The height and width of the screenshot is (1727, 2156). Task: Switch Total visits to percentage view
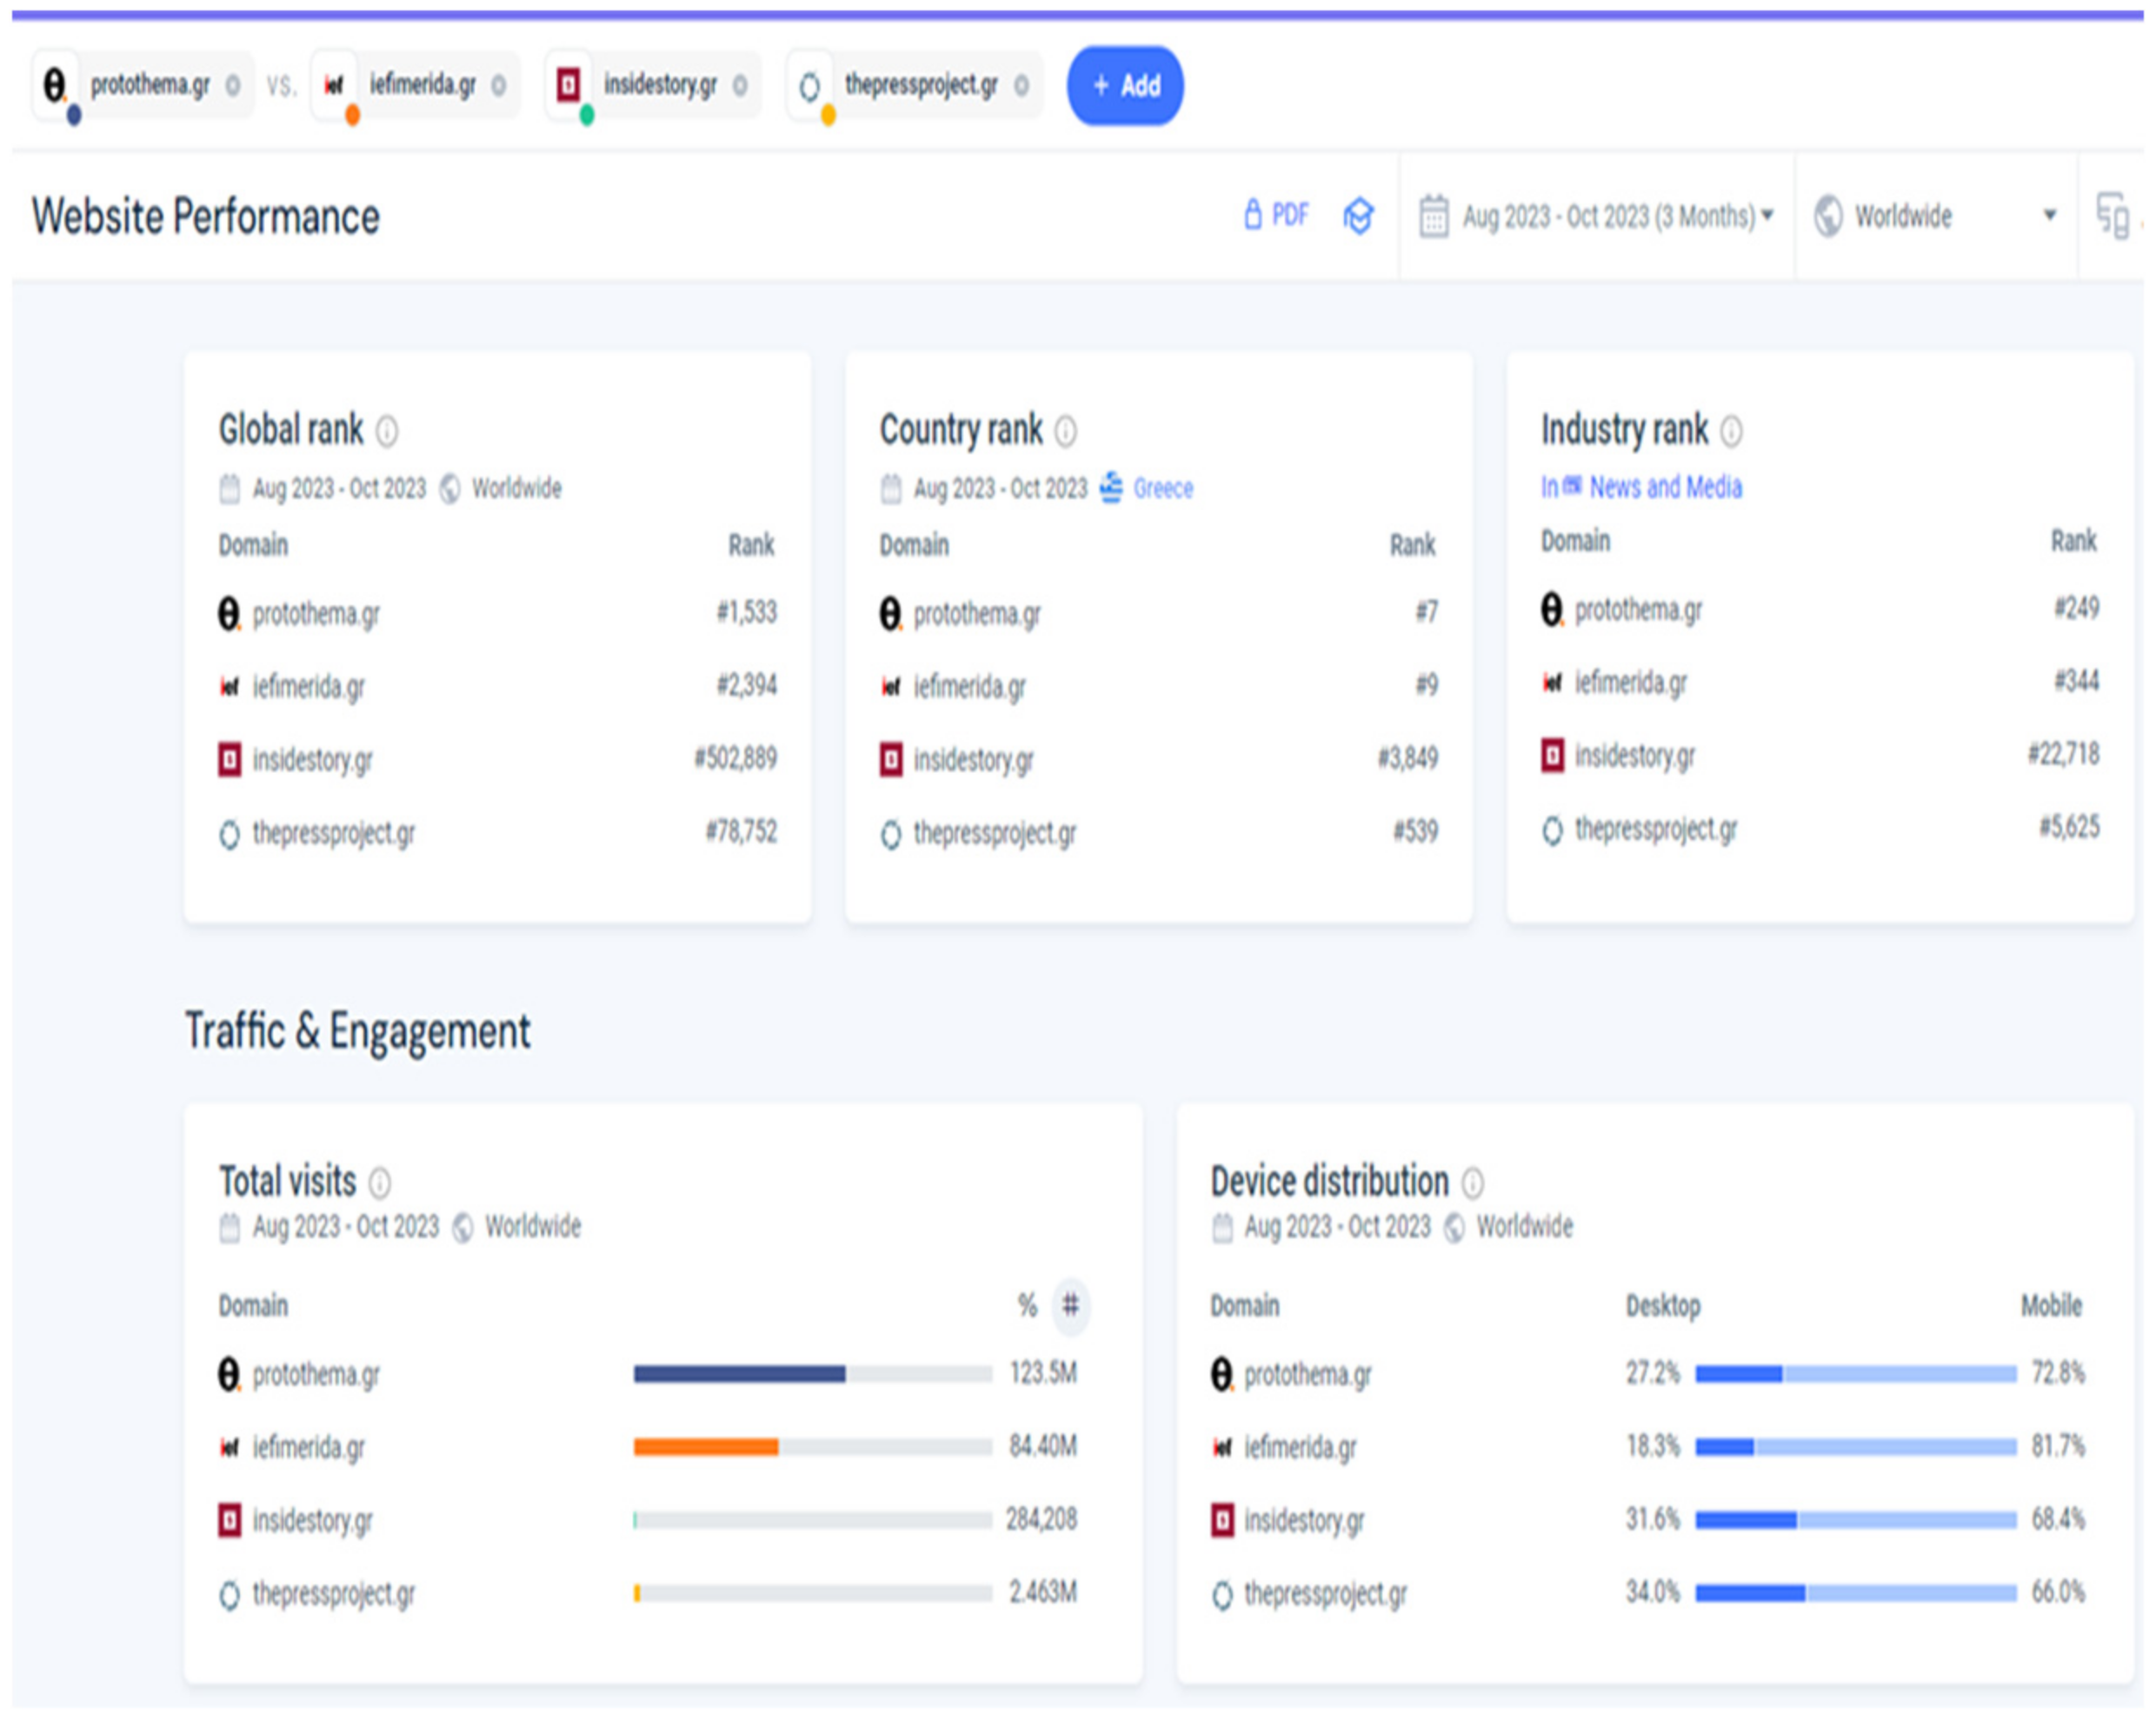pos(1027,1305)
